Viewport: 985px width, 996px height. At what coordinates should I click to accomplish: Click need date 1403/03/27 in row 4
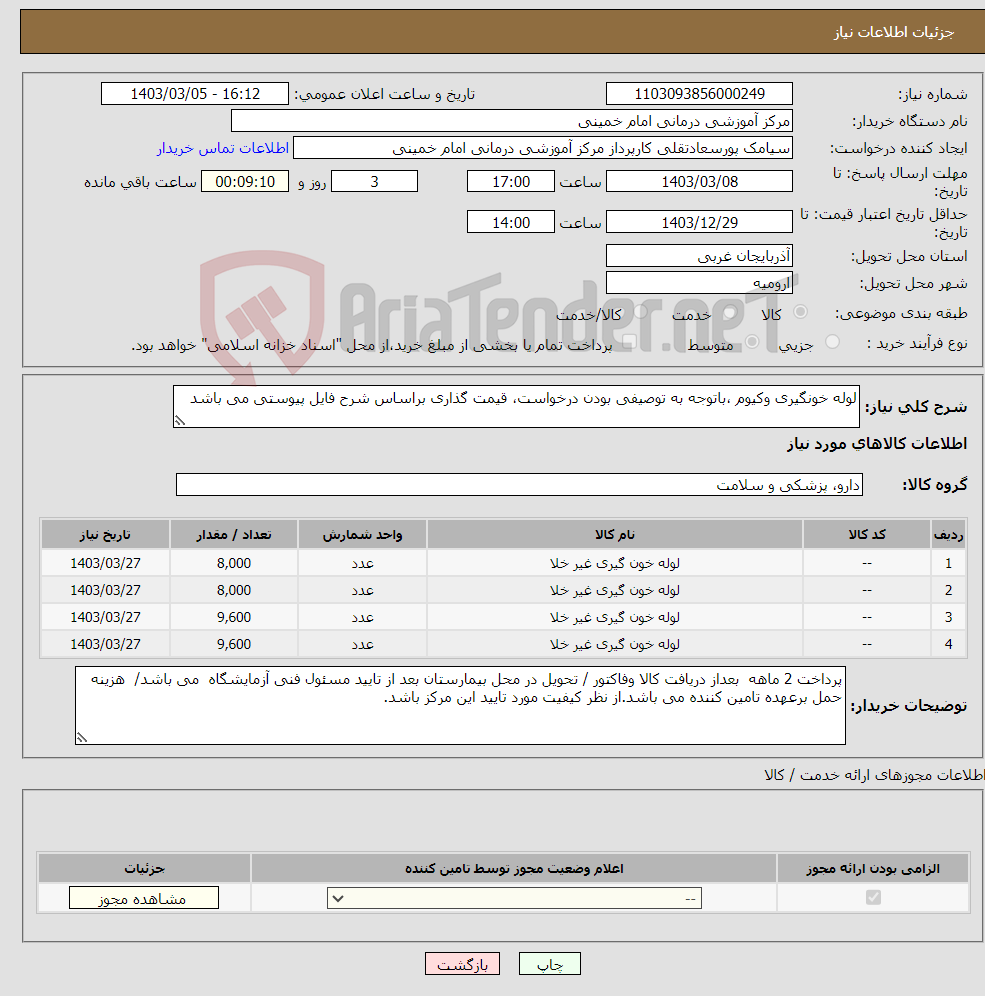click(x=105, y=644)
